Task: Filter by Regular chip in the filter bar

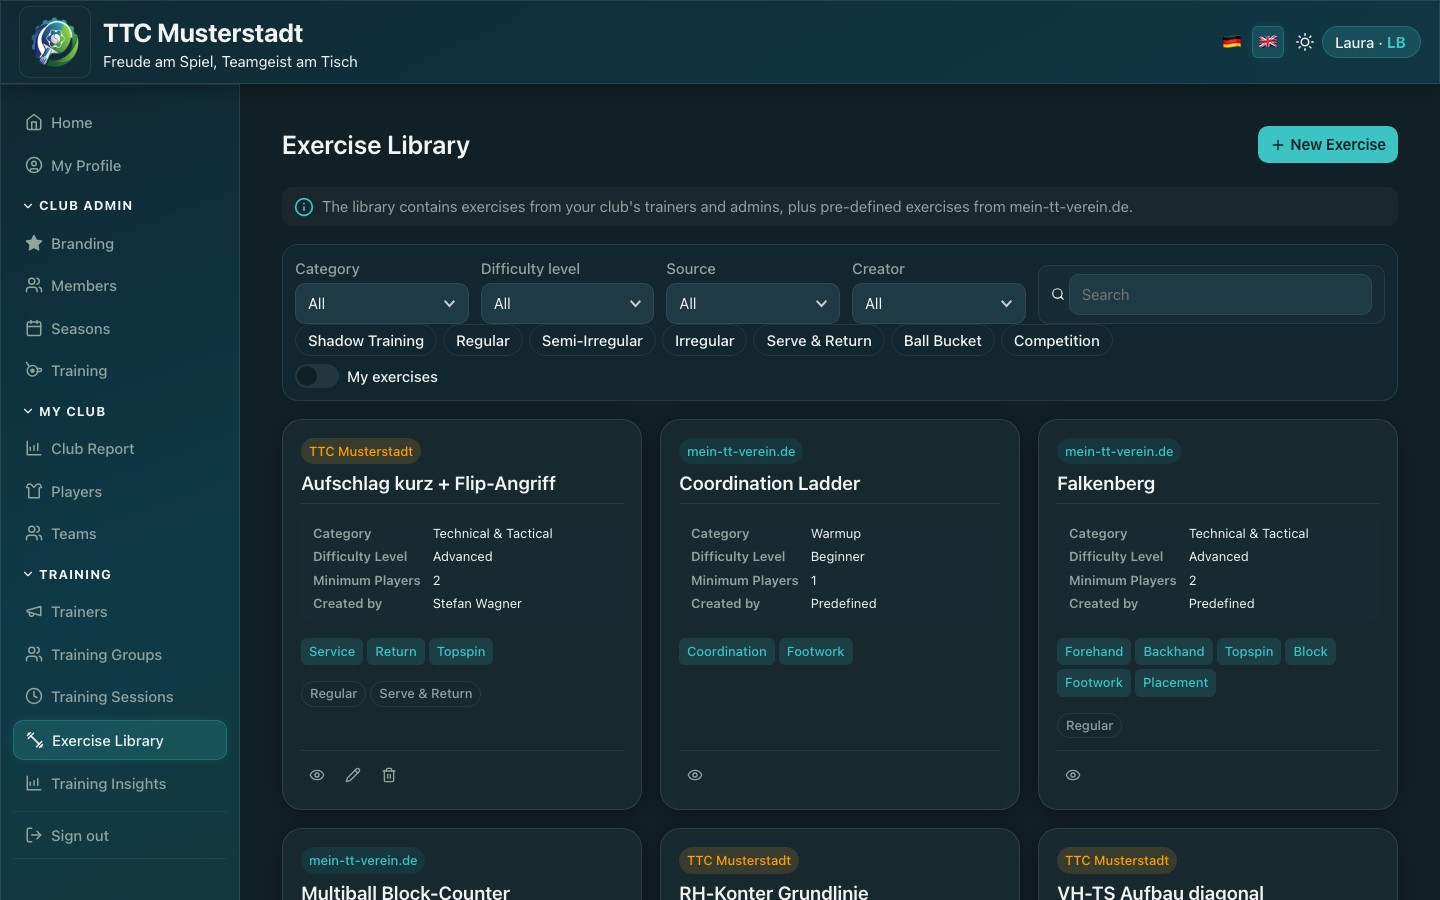Action: point(483,341)
